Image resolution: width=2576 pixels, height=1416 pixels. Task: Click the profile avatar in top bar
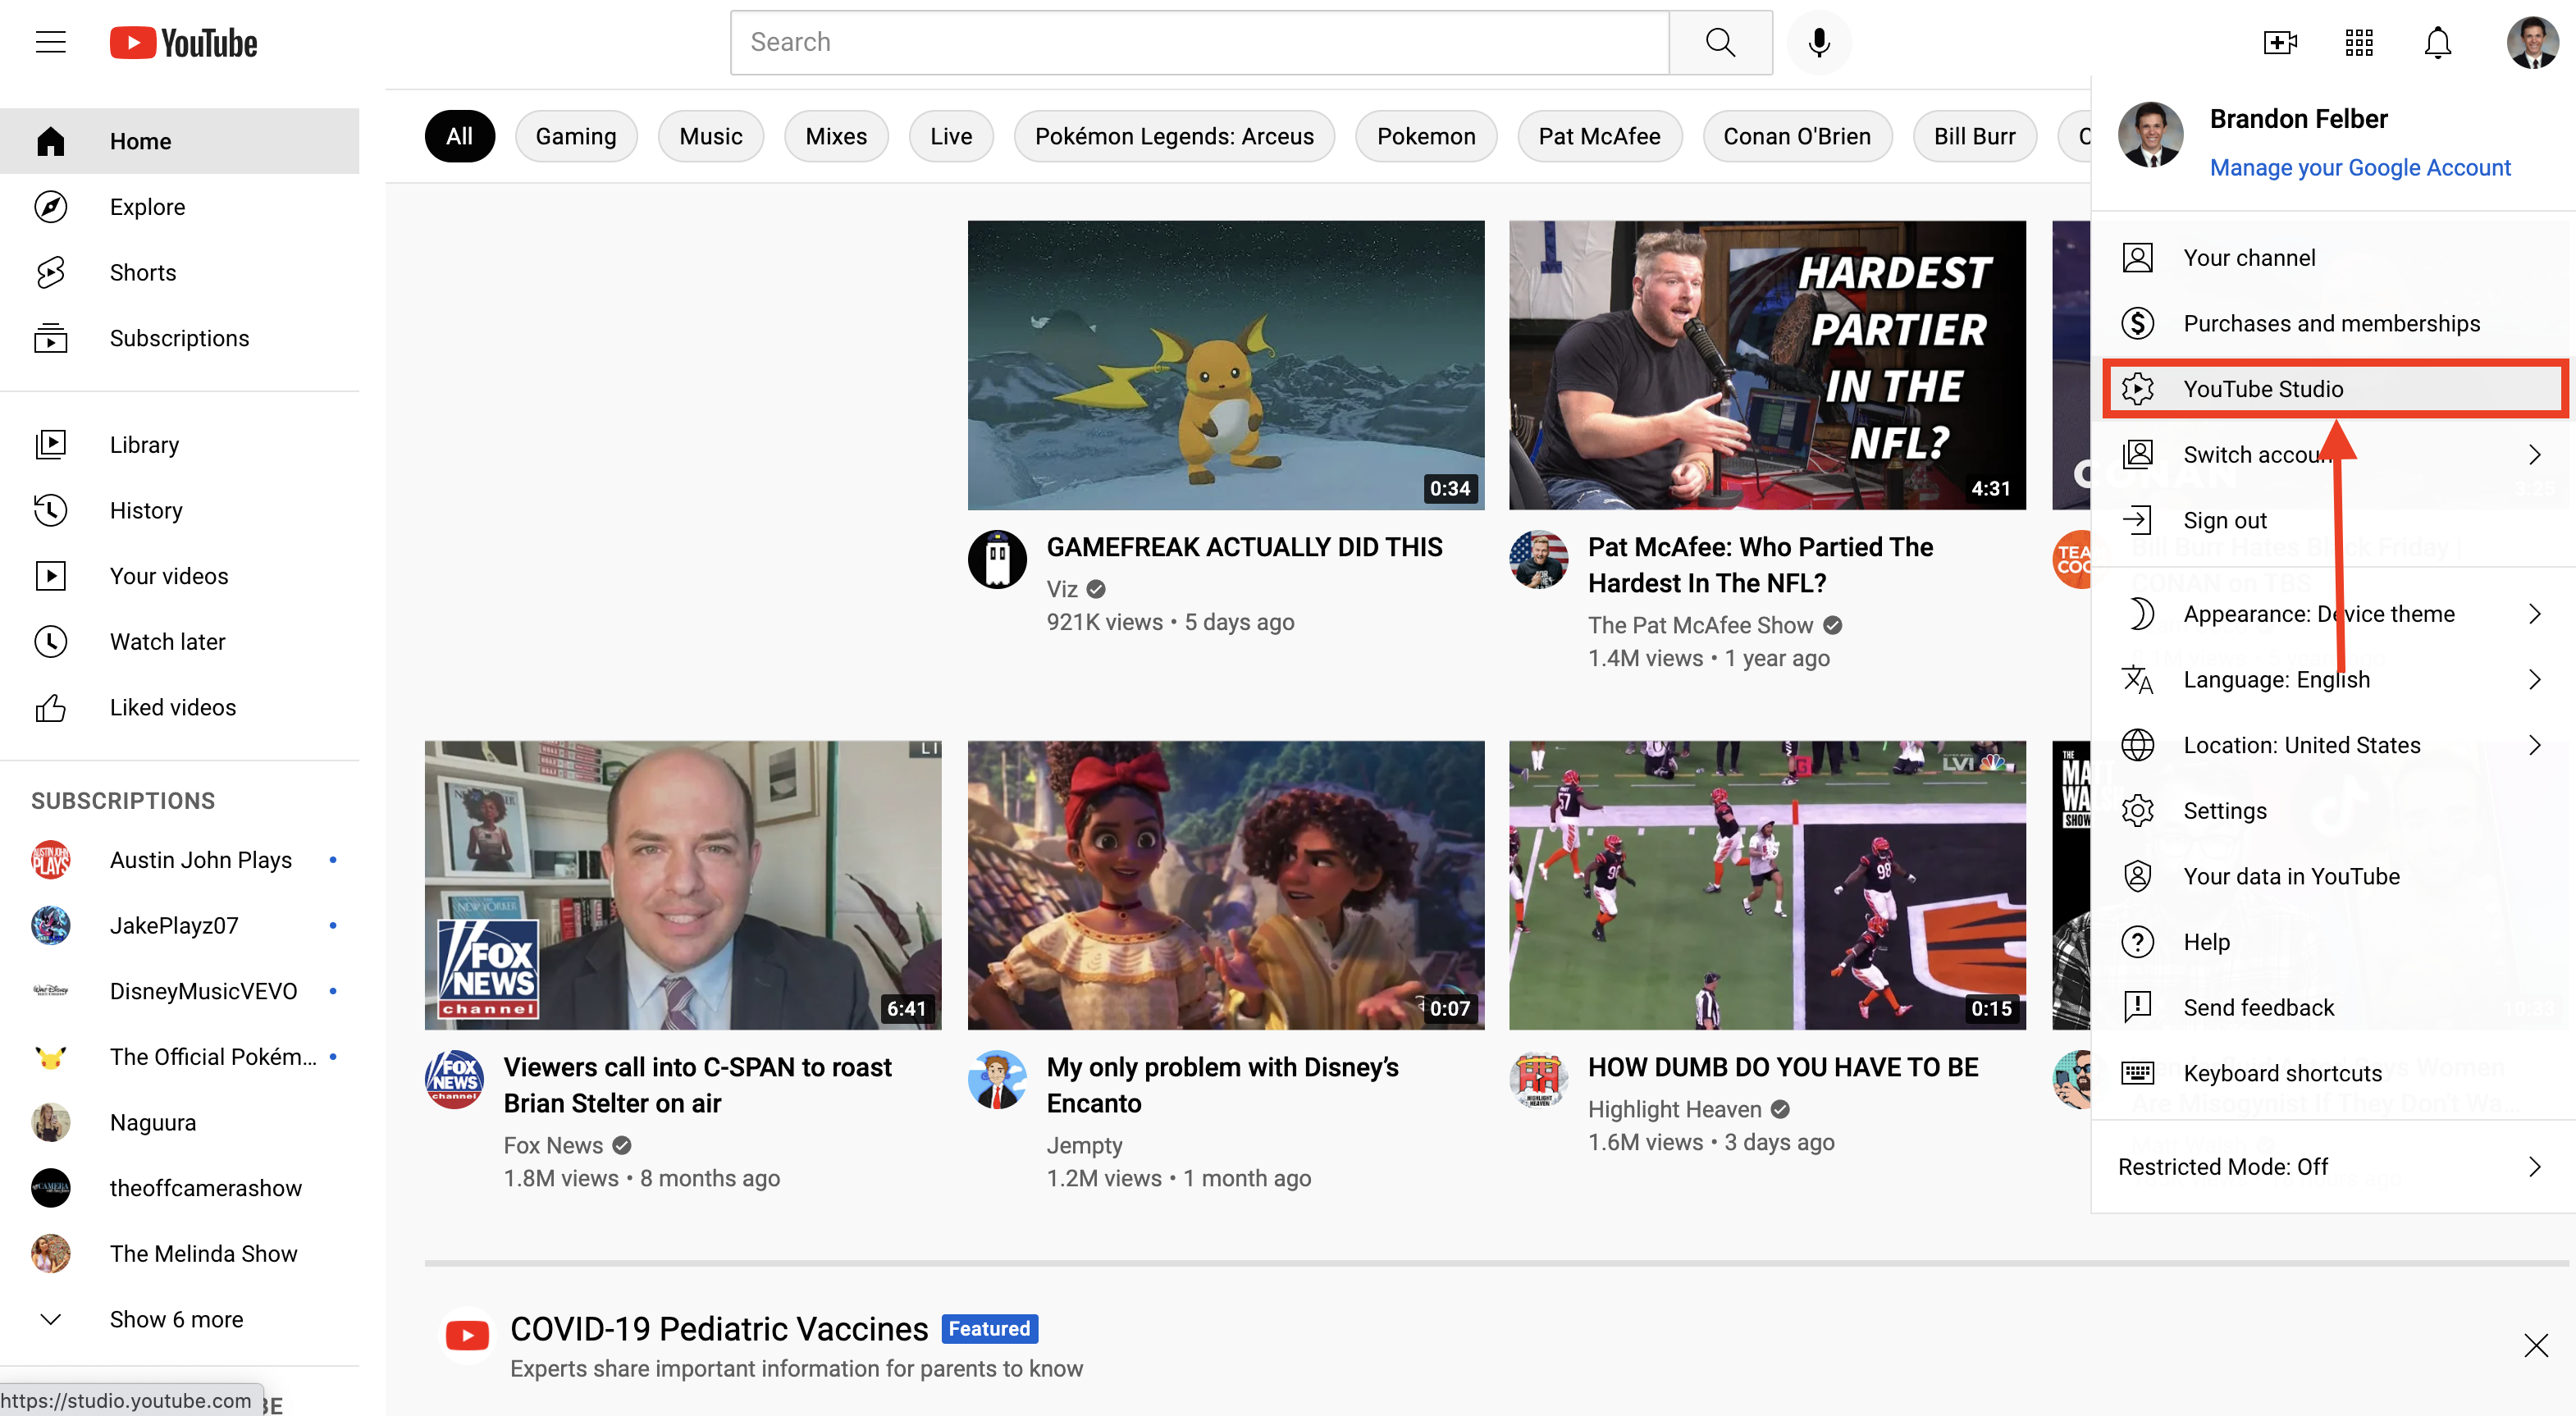[2532, 42]
